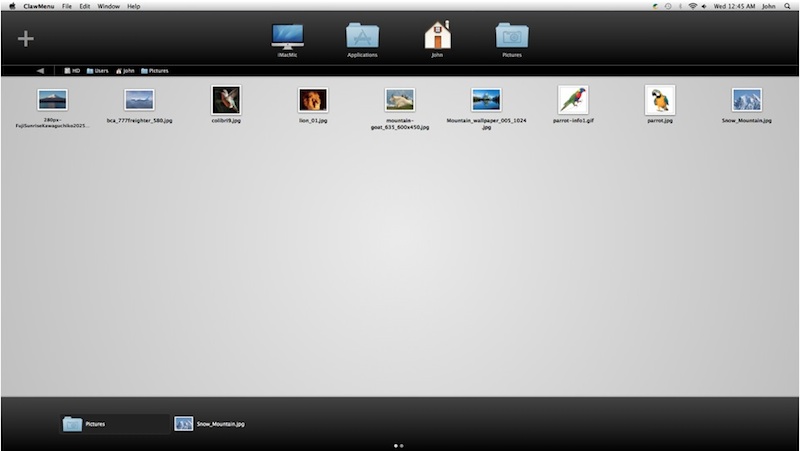Open the Pictures folder in top bar
Screen dimensions: 800x451
tap(512, 37)
